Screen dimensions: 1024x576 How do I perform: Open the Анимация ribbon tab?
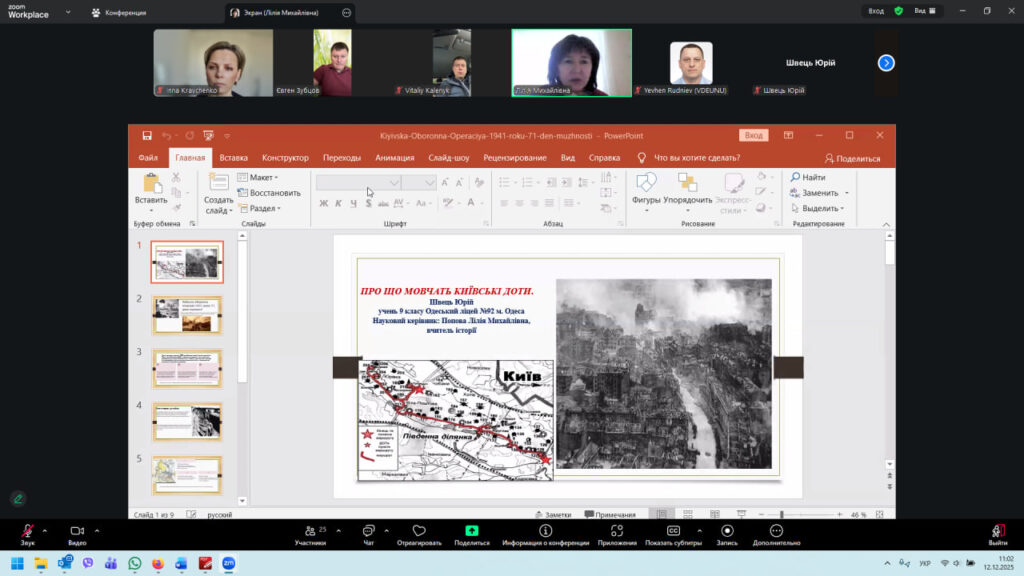(x=394, y=158)
